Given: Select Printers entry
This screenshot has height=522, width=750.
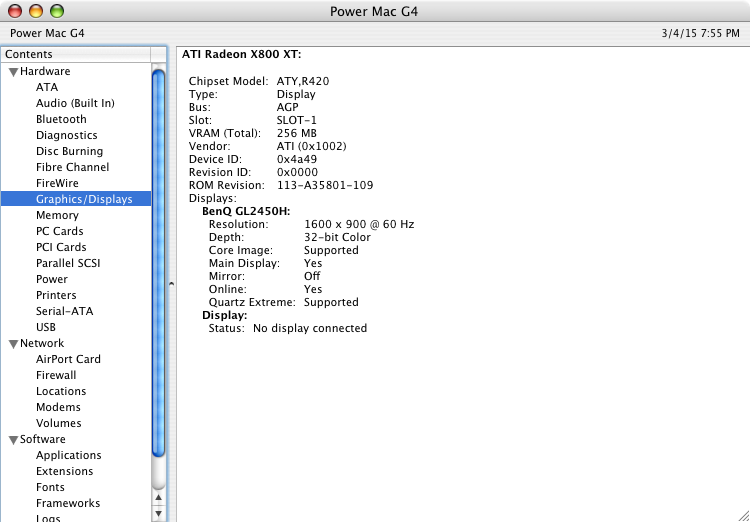Looking at the screenshot, I should (x=56, y=295).
